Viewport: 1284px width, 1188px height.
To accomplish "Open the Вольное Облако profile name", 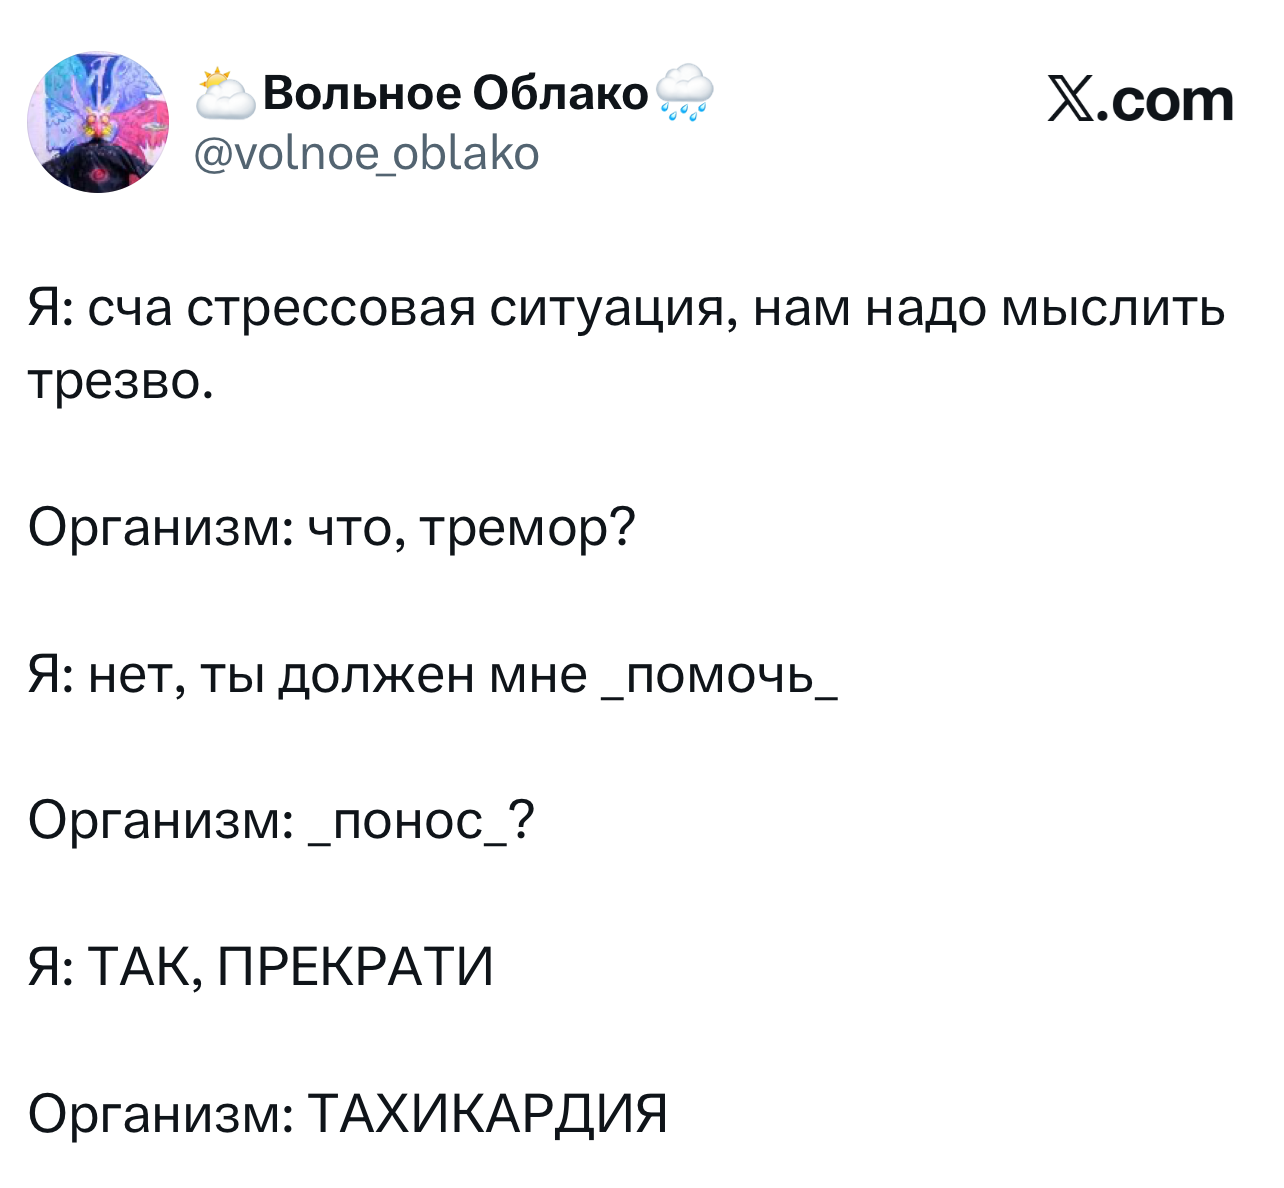I will pos(457,94).
